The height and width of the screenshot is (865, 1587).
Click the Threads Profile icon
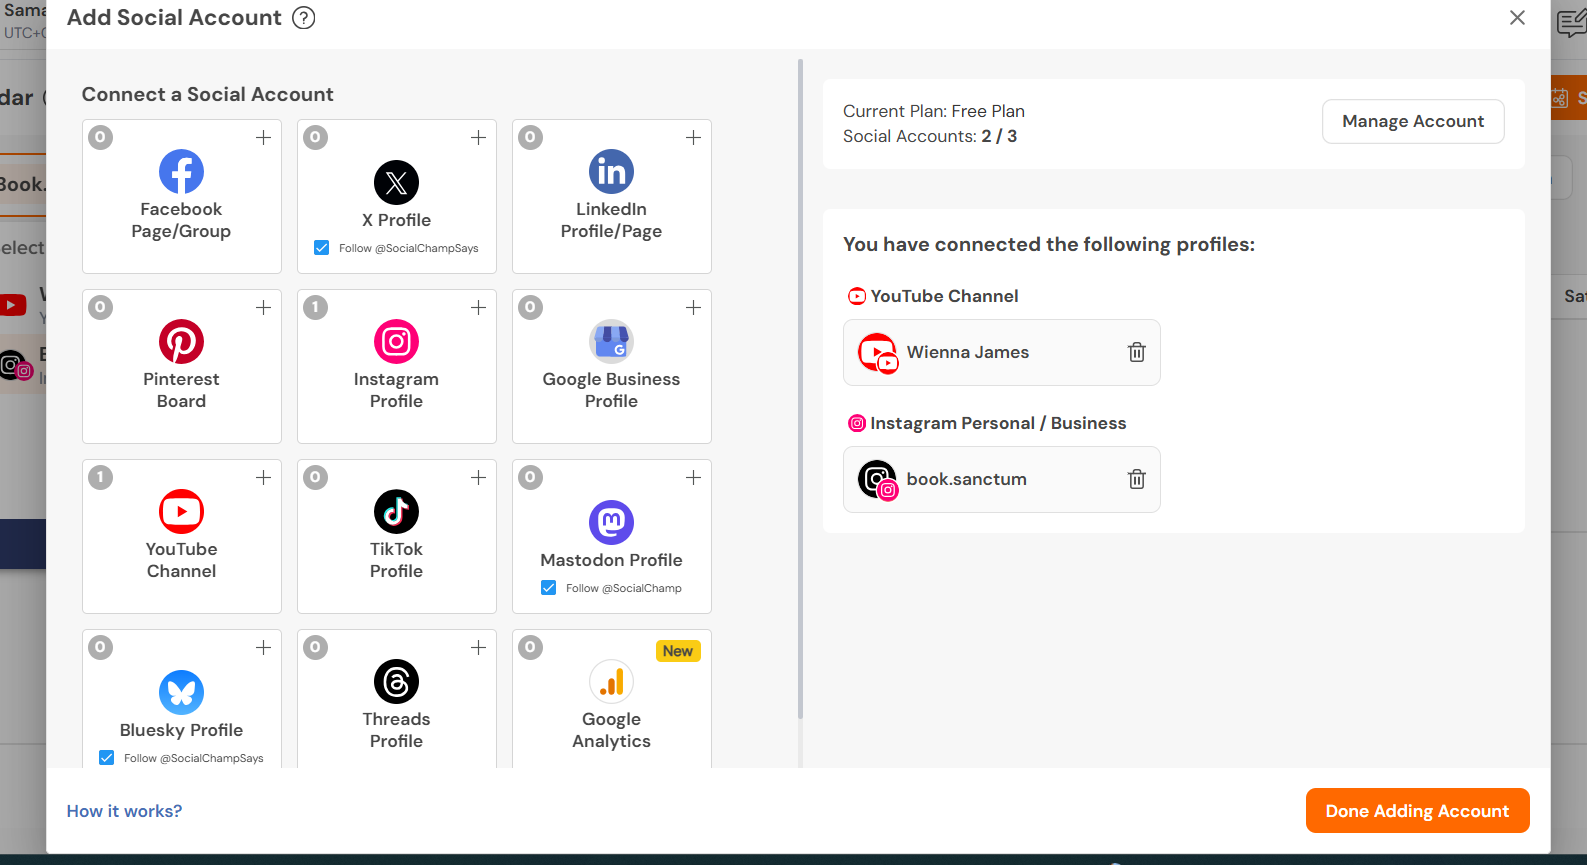pos(396,682)
